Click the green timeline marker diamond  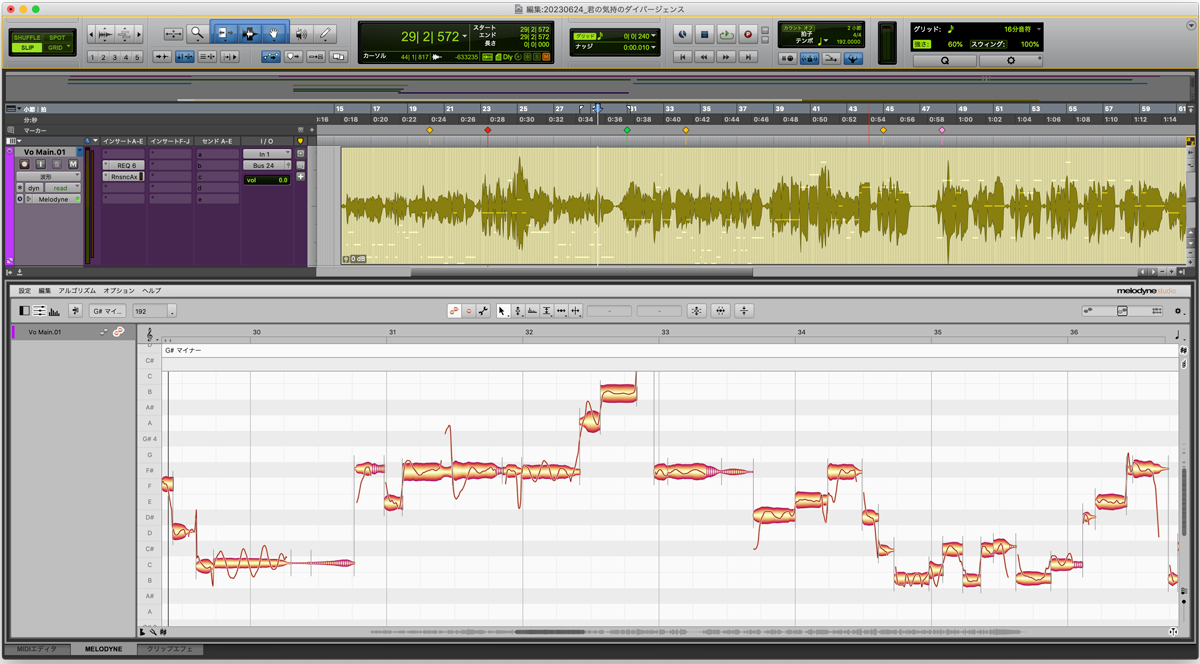(627, 130)
